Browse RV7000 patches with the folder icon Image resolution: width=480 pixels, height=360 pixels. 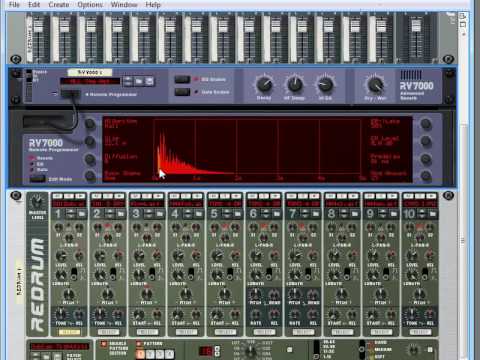coord(139,81)
